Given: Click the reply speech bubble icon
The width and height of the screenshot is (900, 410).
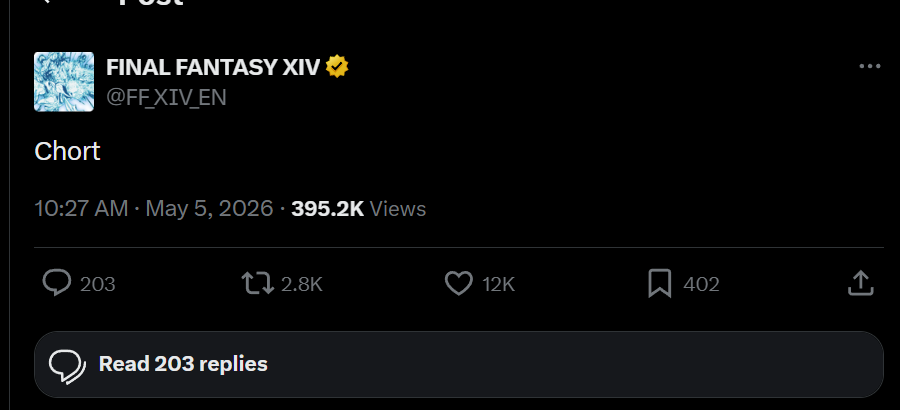Looking at the screenshot, I should (57, 283).
